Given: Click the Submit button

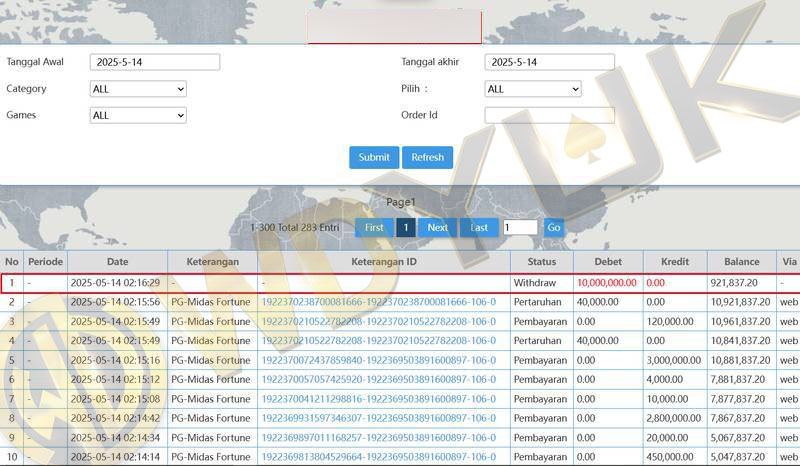Looking at the screenshot, I should [374, 157].
